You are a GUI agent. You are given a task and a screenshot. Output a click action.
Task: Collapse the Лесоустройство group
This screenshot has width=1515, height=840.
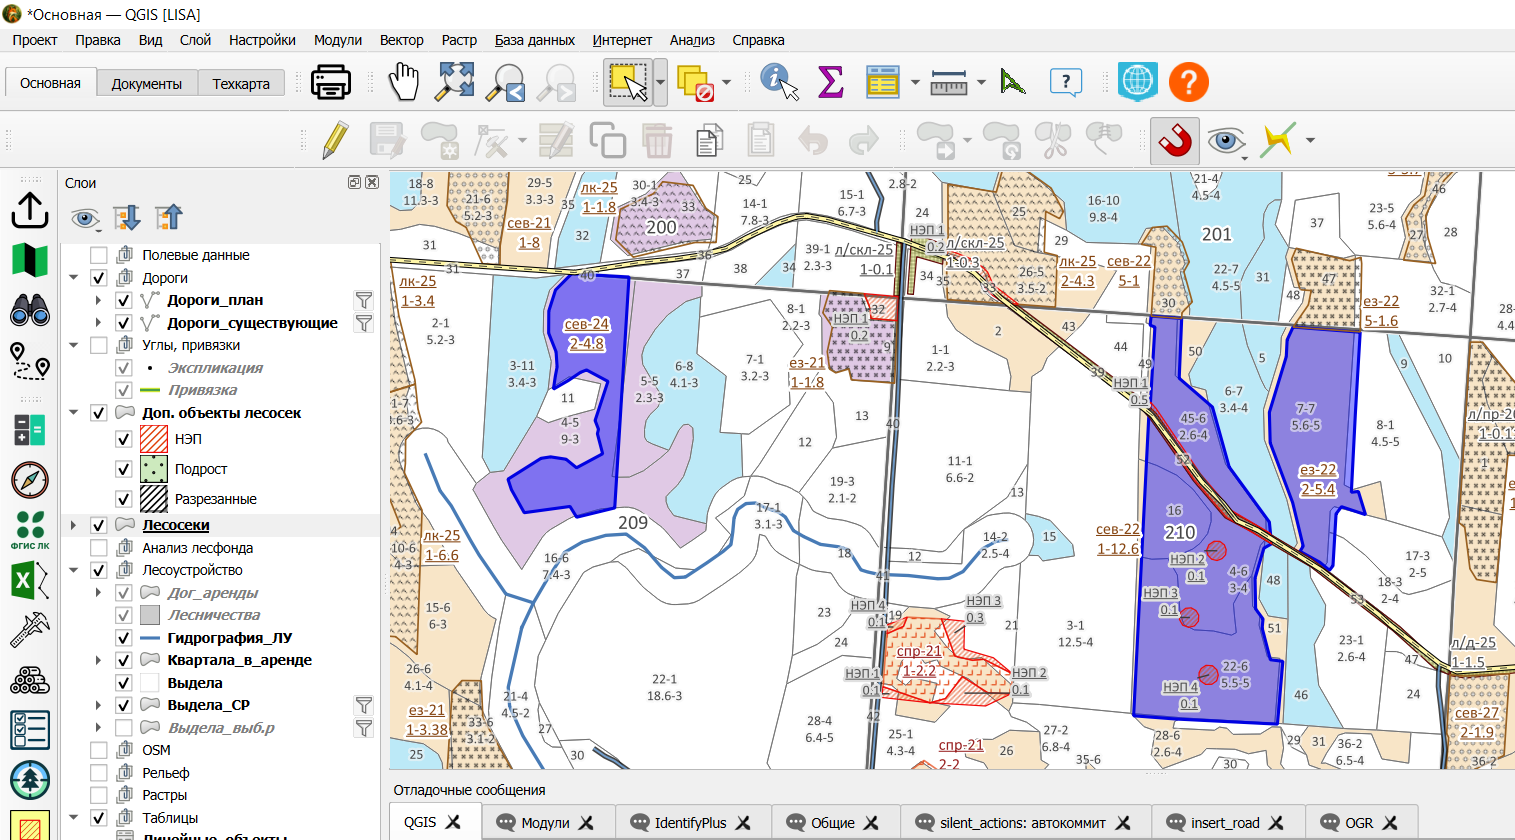[x=74, y=570]
